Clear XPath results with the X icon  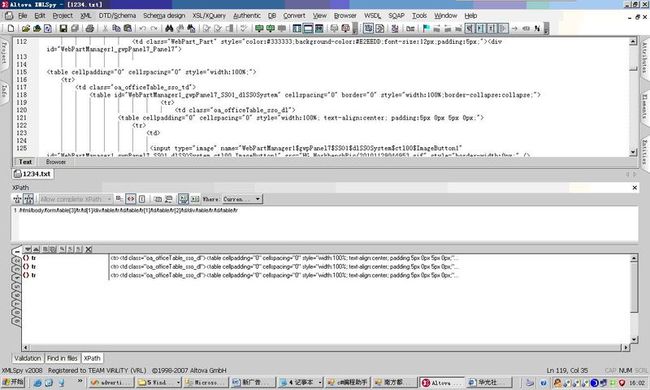[x=88, y=249]
